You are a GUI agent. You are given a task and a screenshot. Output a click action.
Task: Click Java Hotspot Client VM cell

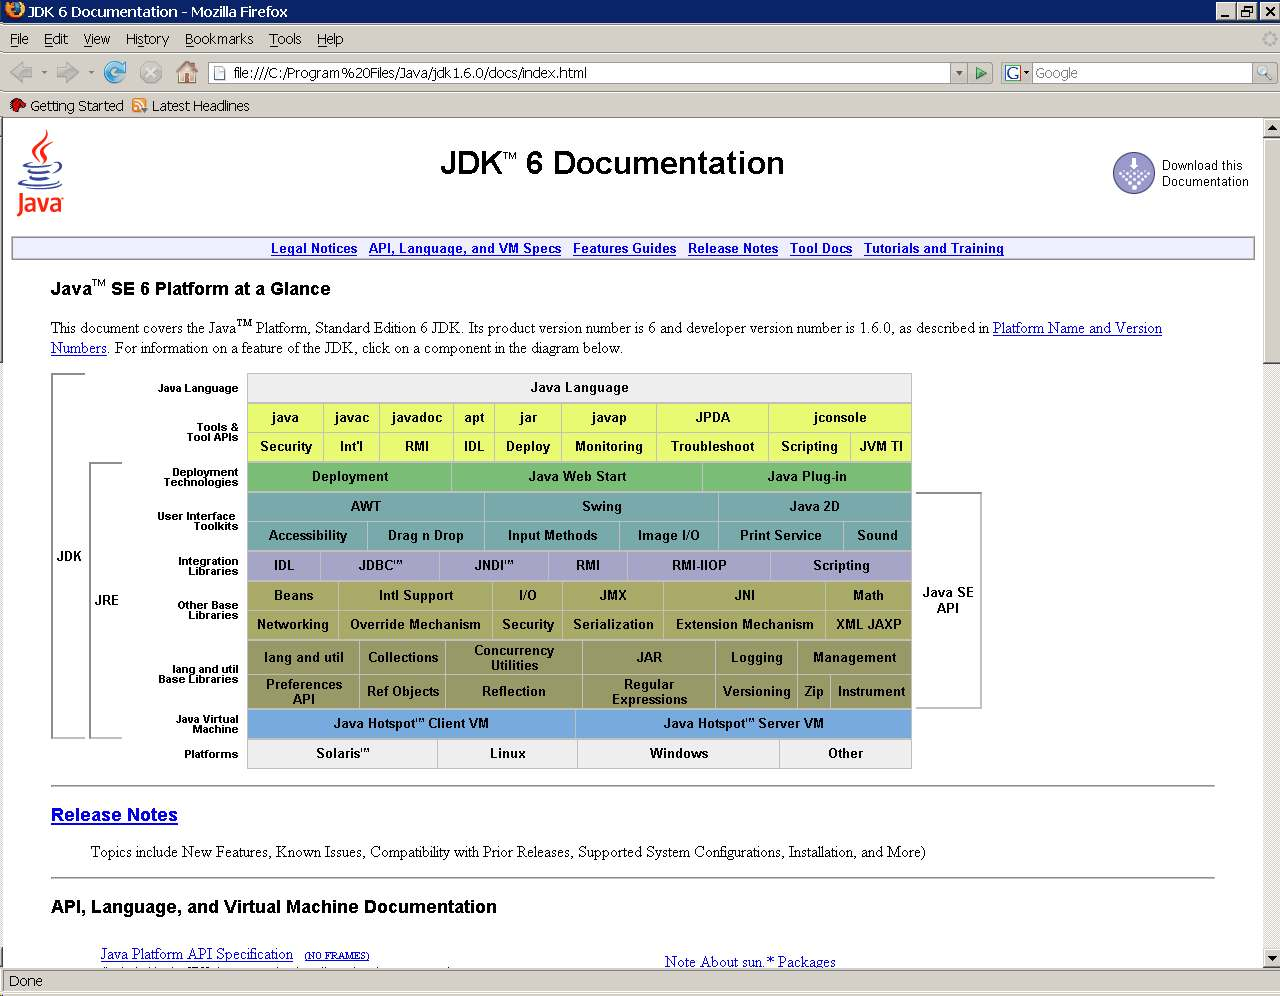411,724
